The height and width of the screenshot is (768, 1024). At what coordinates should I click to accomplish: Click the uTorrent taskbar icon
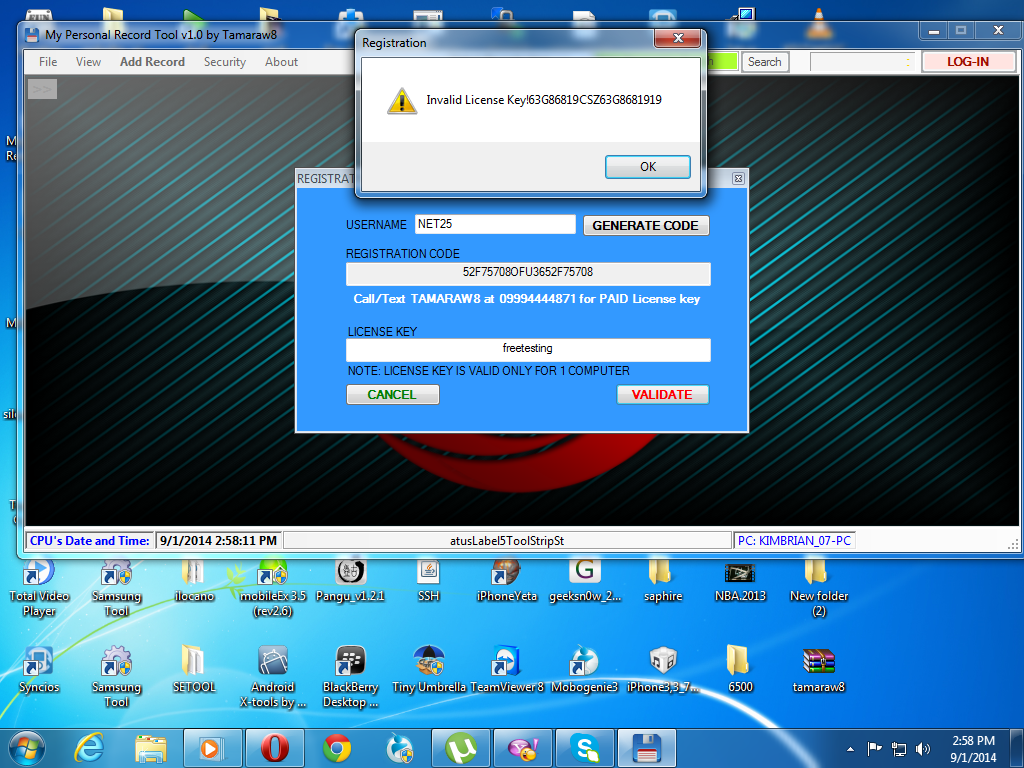[x=459, y=747]
